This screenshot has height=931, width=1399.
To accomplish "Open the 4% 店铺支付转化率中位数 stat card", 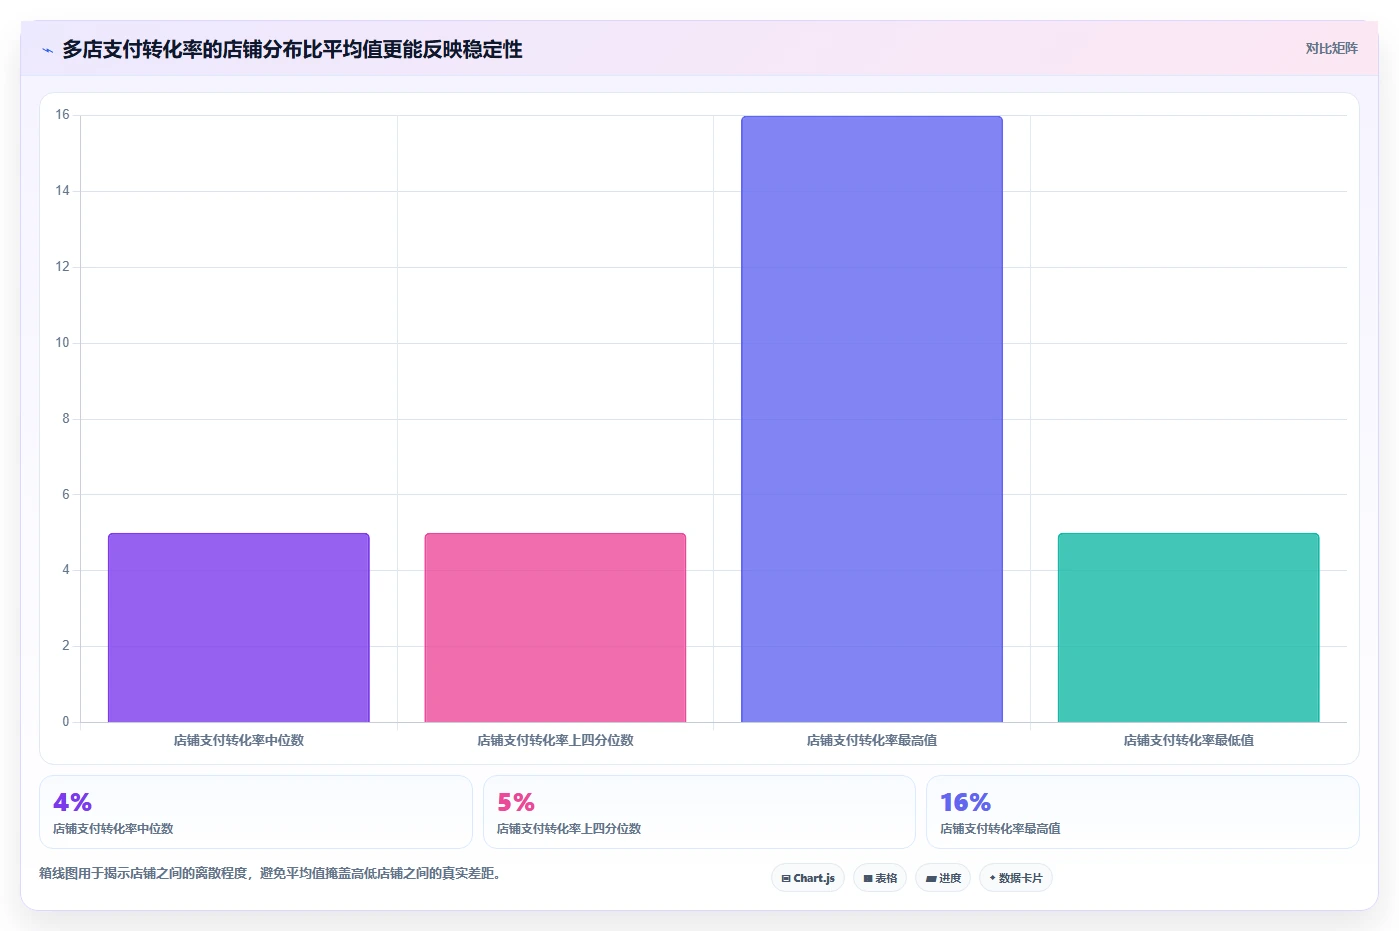I will click(x=256, y=812).
